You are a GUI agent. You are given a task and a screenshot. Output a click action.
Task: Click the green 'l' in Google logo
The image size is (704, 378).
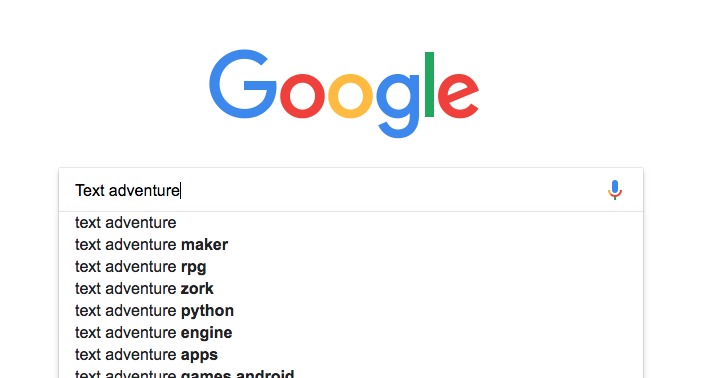(429, 84)
